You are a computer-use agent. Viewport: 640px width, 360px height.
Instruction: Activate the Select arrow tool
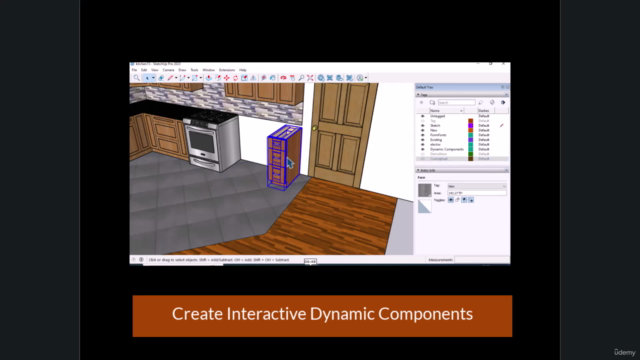pos(147,78)
